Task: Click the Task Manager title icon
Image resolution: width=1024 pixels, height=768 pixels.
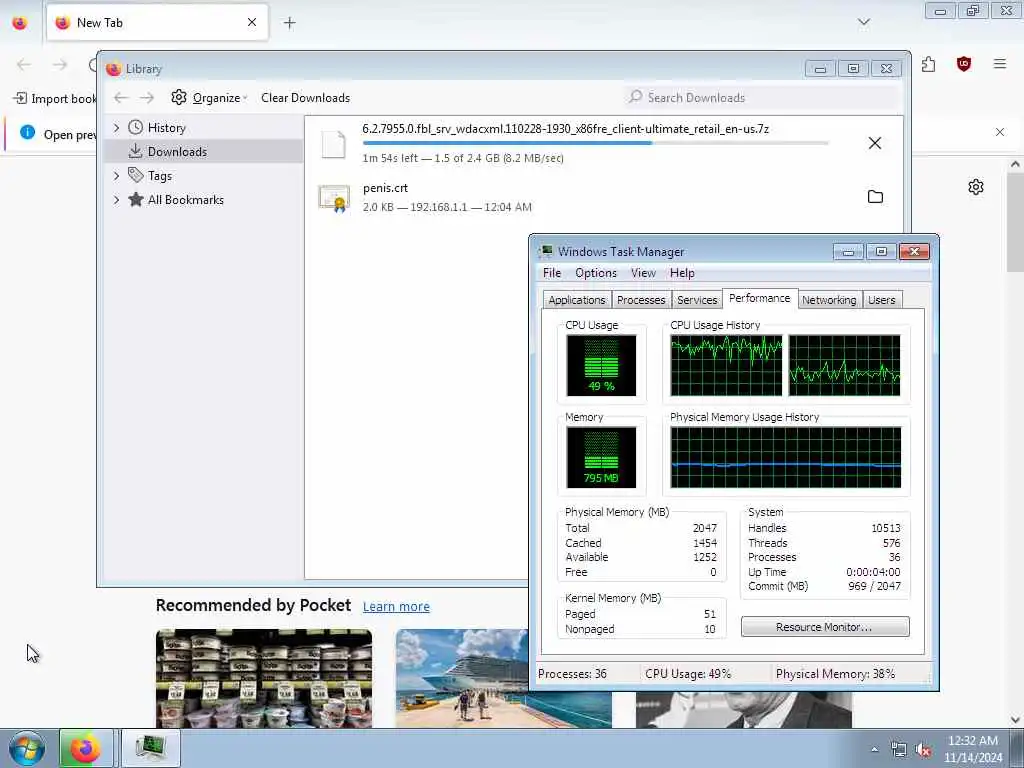Action: [x=547, y=251]
